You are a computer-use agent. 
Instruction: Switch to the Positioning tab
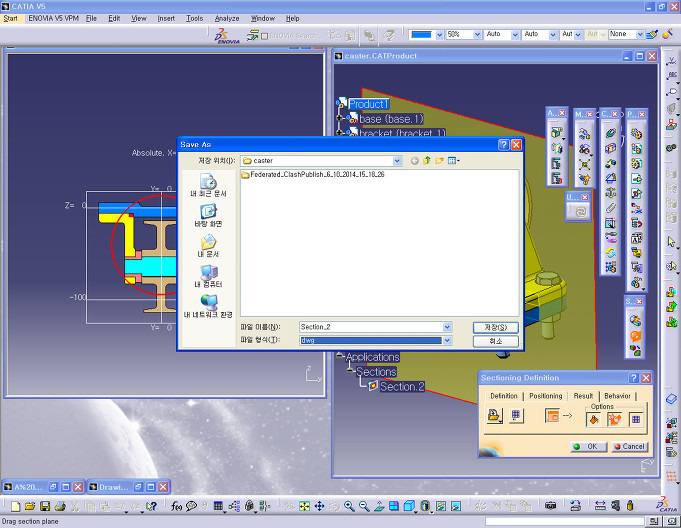pyautogui.click(x=545, y=396)
